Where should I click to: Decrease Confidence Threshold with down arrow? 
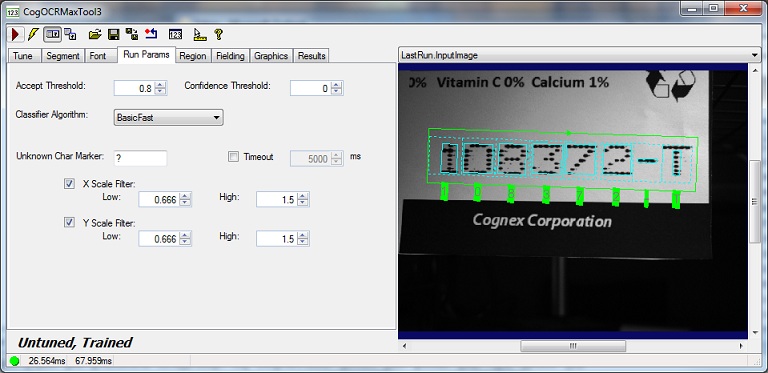point(336,92)
